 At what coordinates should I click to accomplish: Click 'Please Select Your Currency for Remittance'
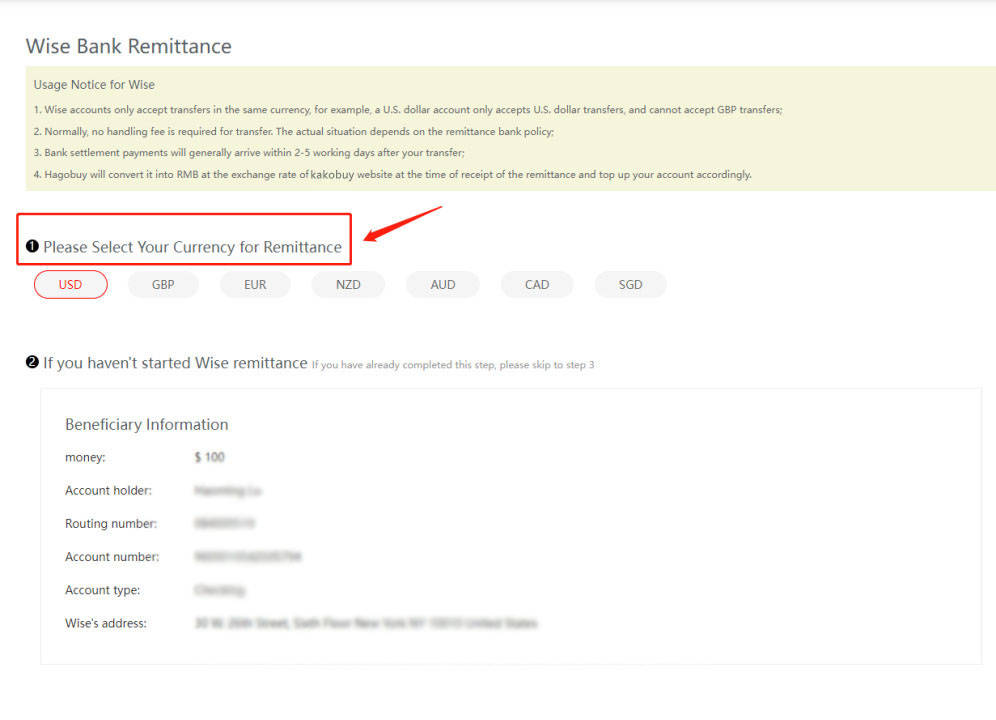pyautogui.click(x=192, y=247)
